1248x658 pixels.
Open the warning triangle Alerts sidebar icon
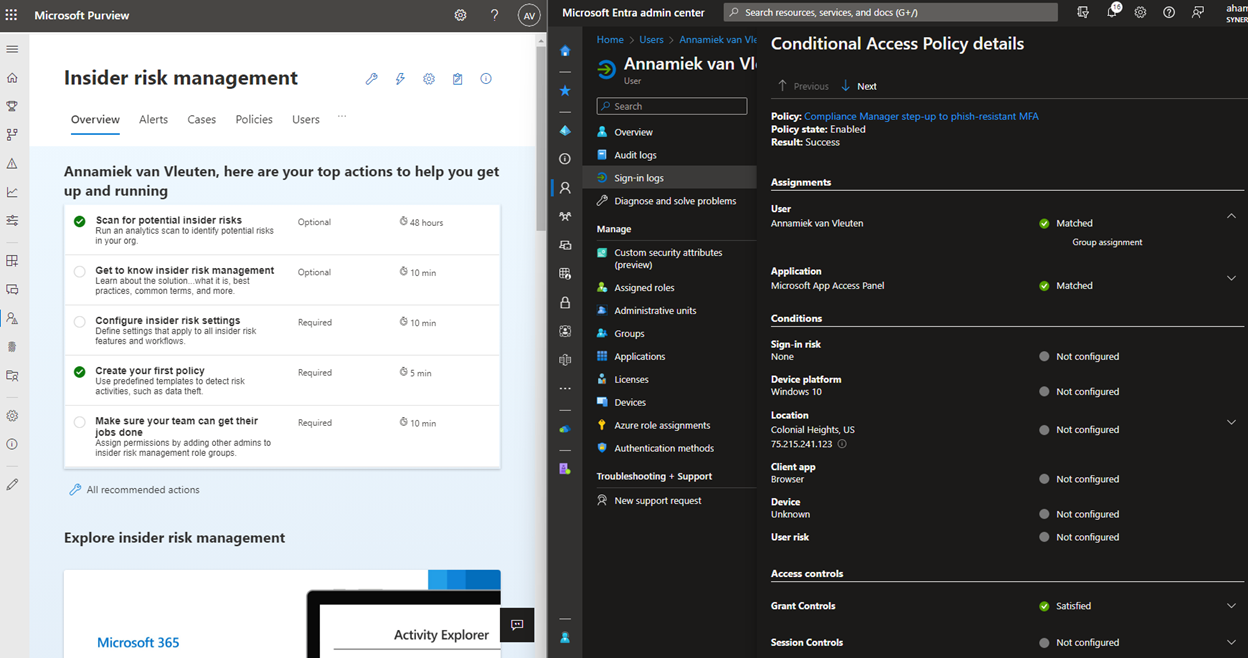tap(12, 163)
